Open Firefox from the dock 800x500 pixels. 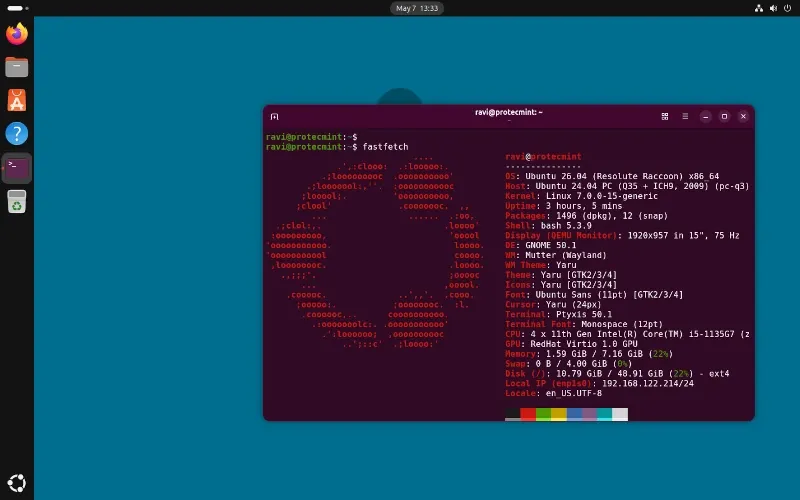(17, 34)
